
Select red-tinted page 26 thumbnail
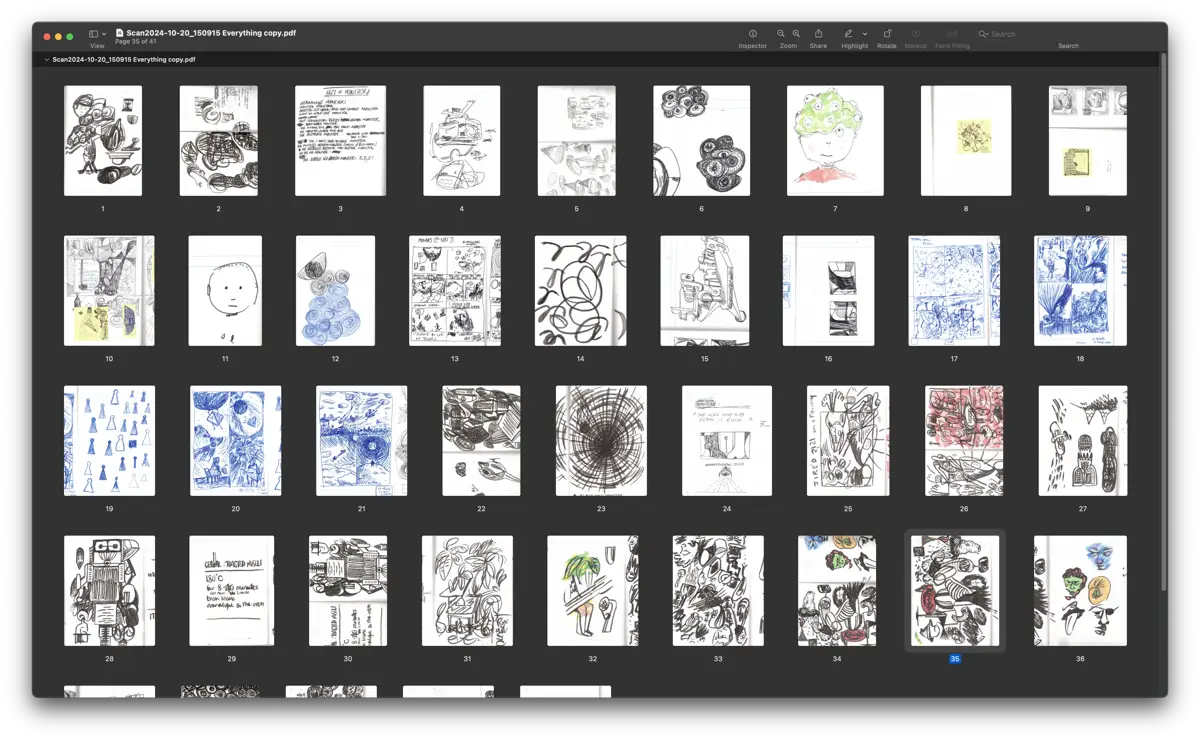[x=964, y=441]
